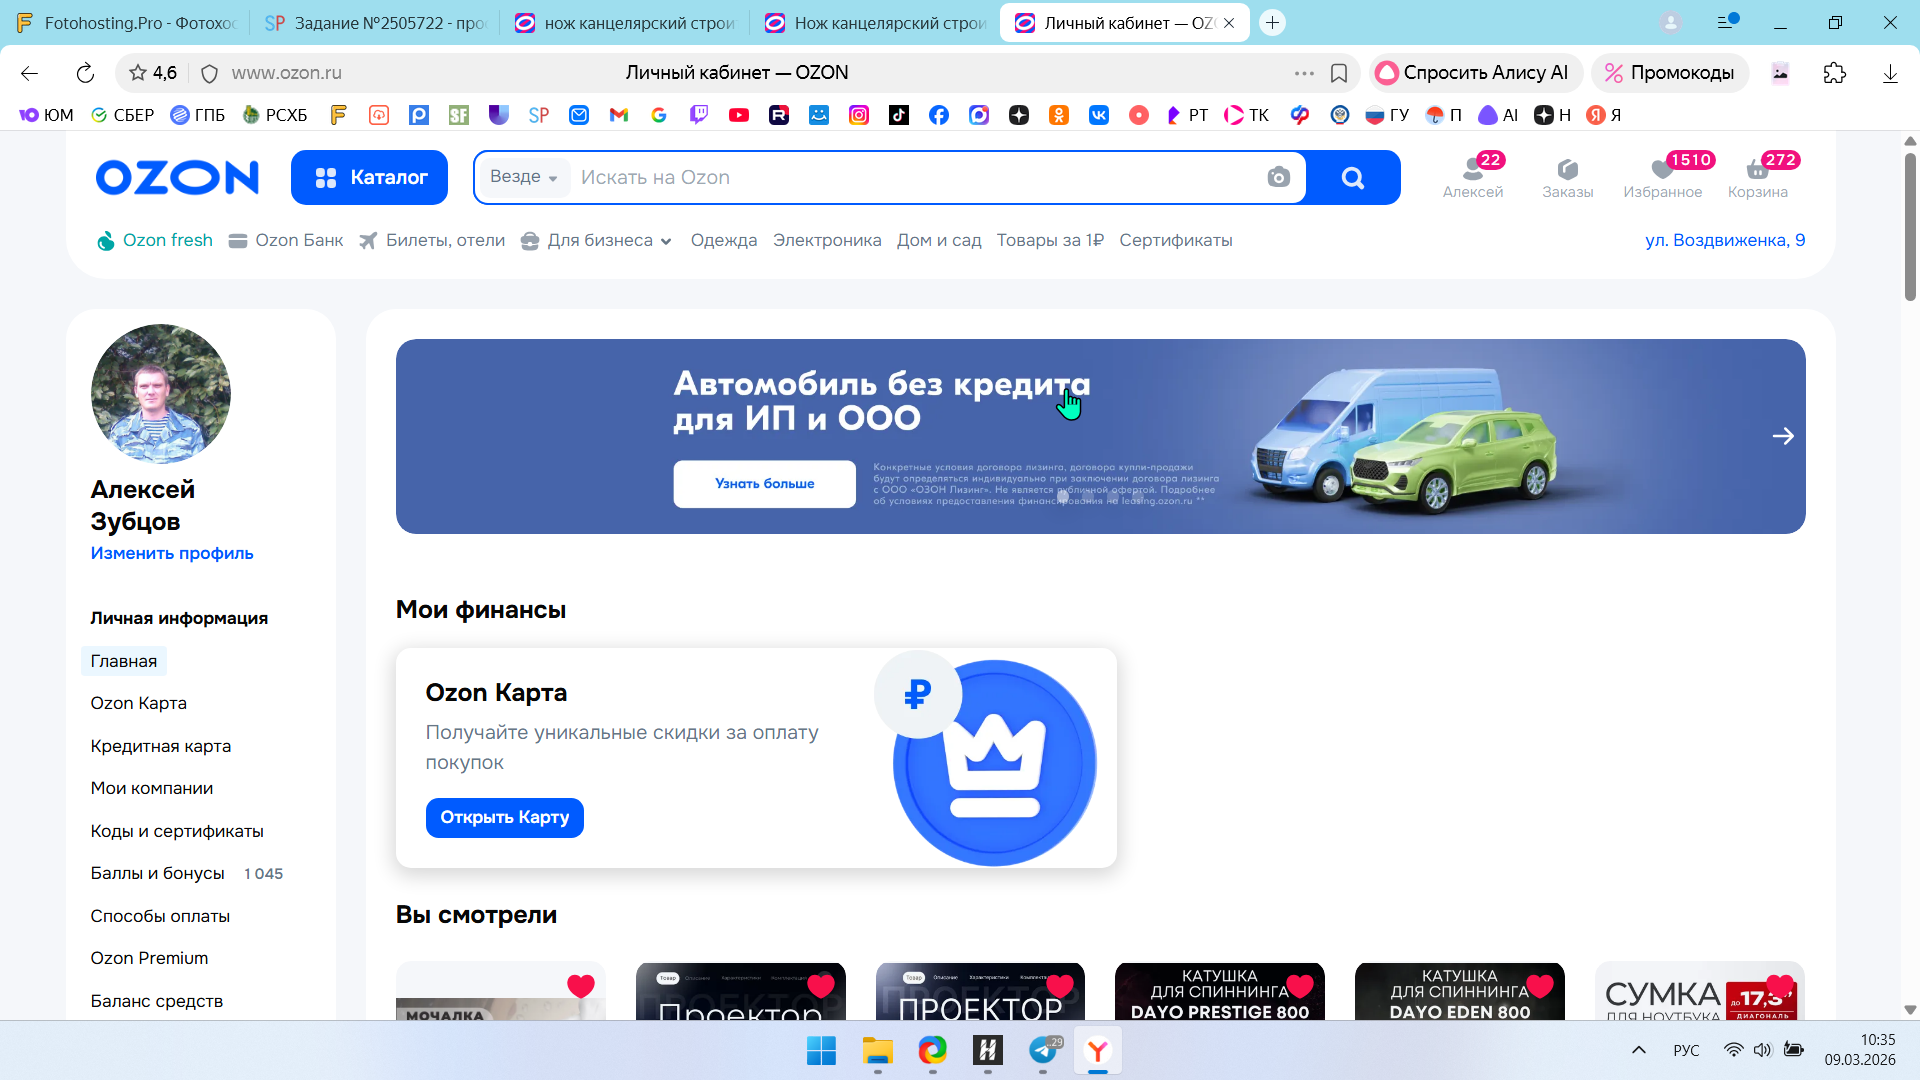The width and height of the screenshot is (1920, 1080).
Task: Expand the Для бизнеса menu
Action: [598, 241]
